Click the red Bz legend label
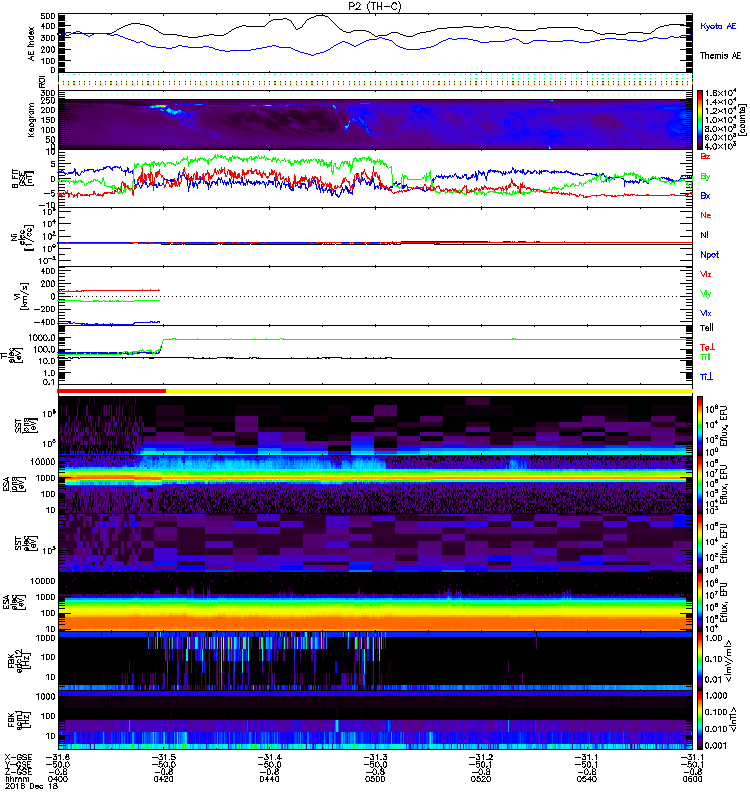This screenshot has height=800, width=750. tap(705, 156)
